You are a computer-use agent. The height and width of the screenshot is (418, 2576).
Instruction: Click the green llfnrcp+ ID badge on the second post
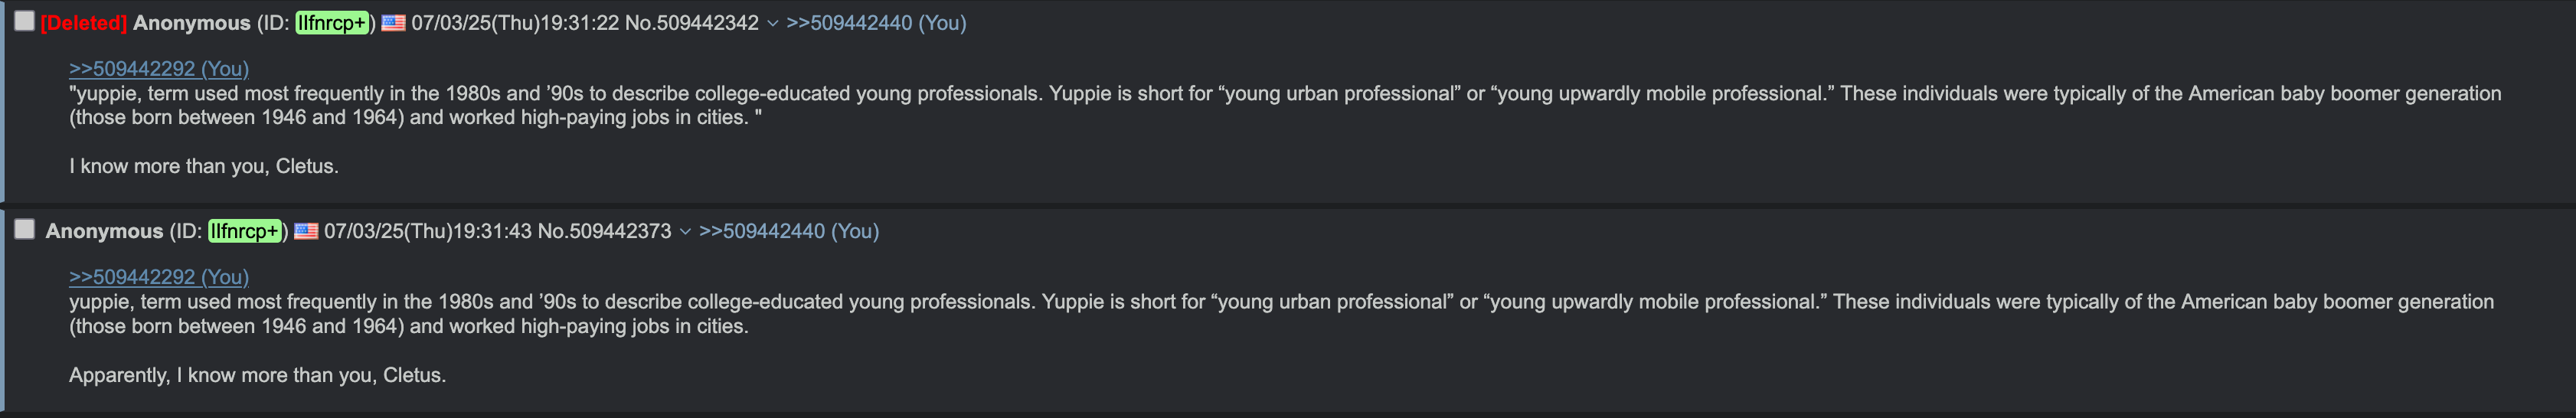click(x=245, y=231)
